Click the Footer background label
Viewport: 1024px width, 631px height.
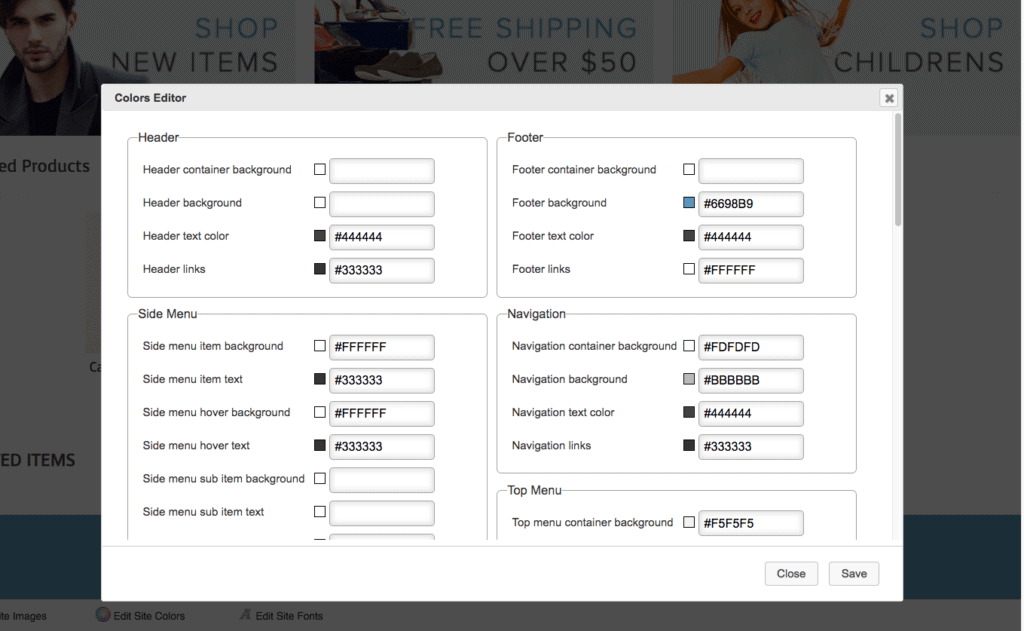[559, 203]
